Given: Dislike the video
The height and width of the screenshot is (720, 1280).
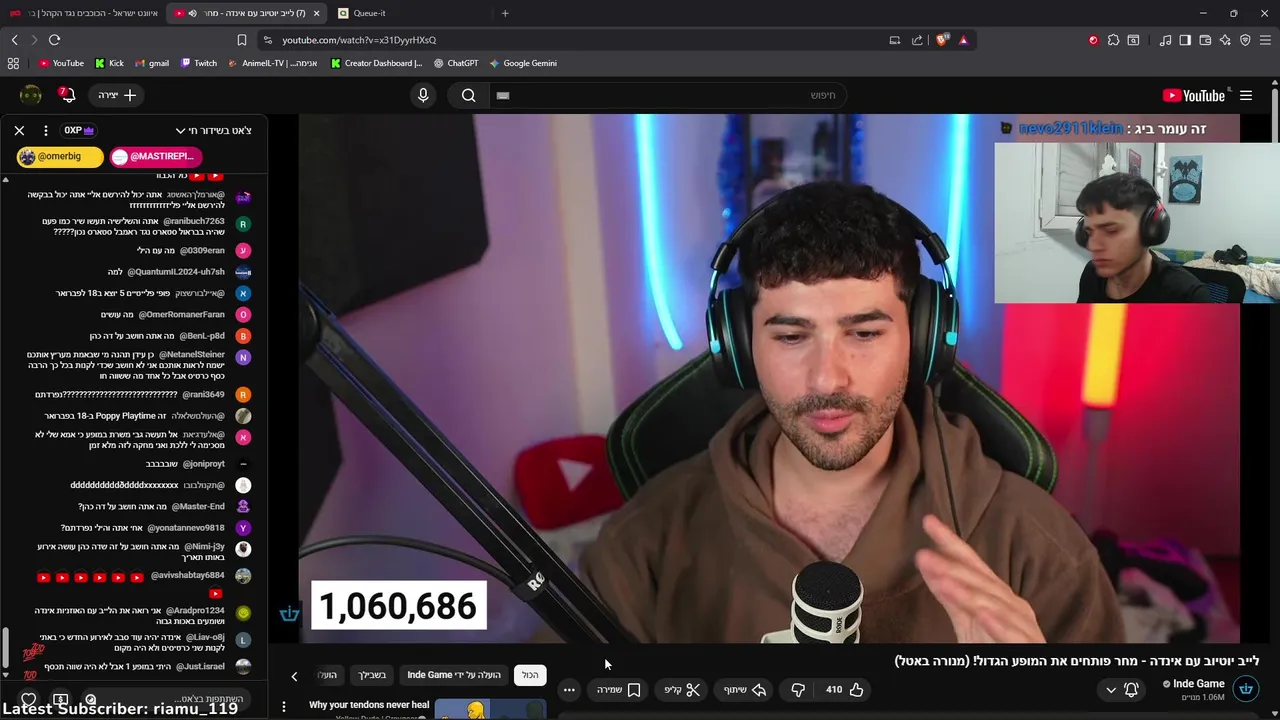Looking at the screenshot, I should pos(798,689).
